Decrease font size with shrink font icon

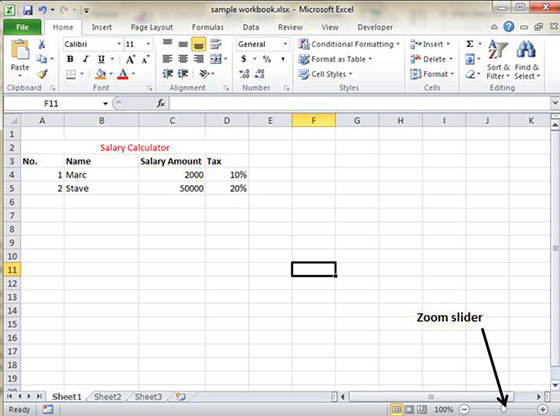click(x=145, y=59)
